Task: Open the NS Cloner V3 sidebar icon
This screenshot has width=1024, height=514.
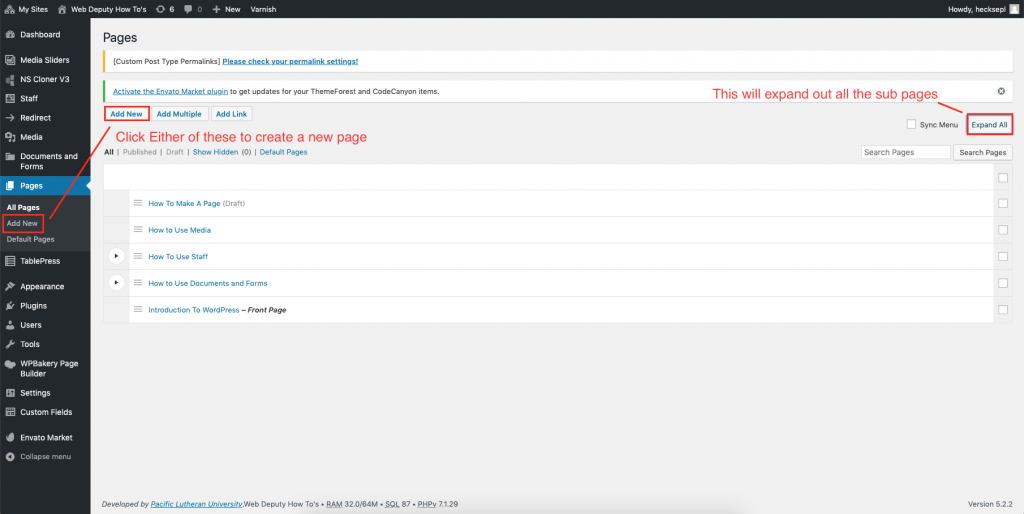Action: [x=10, y=79]
